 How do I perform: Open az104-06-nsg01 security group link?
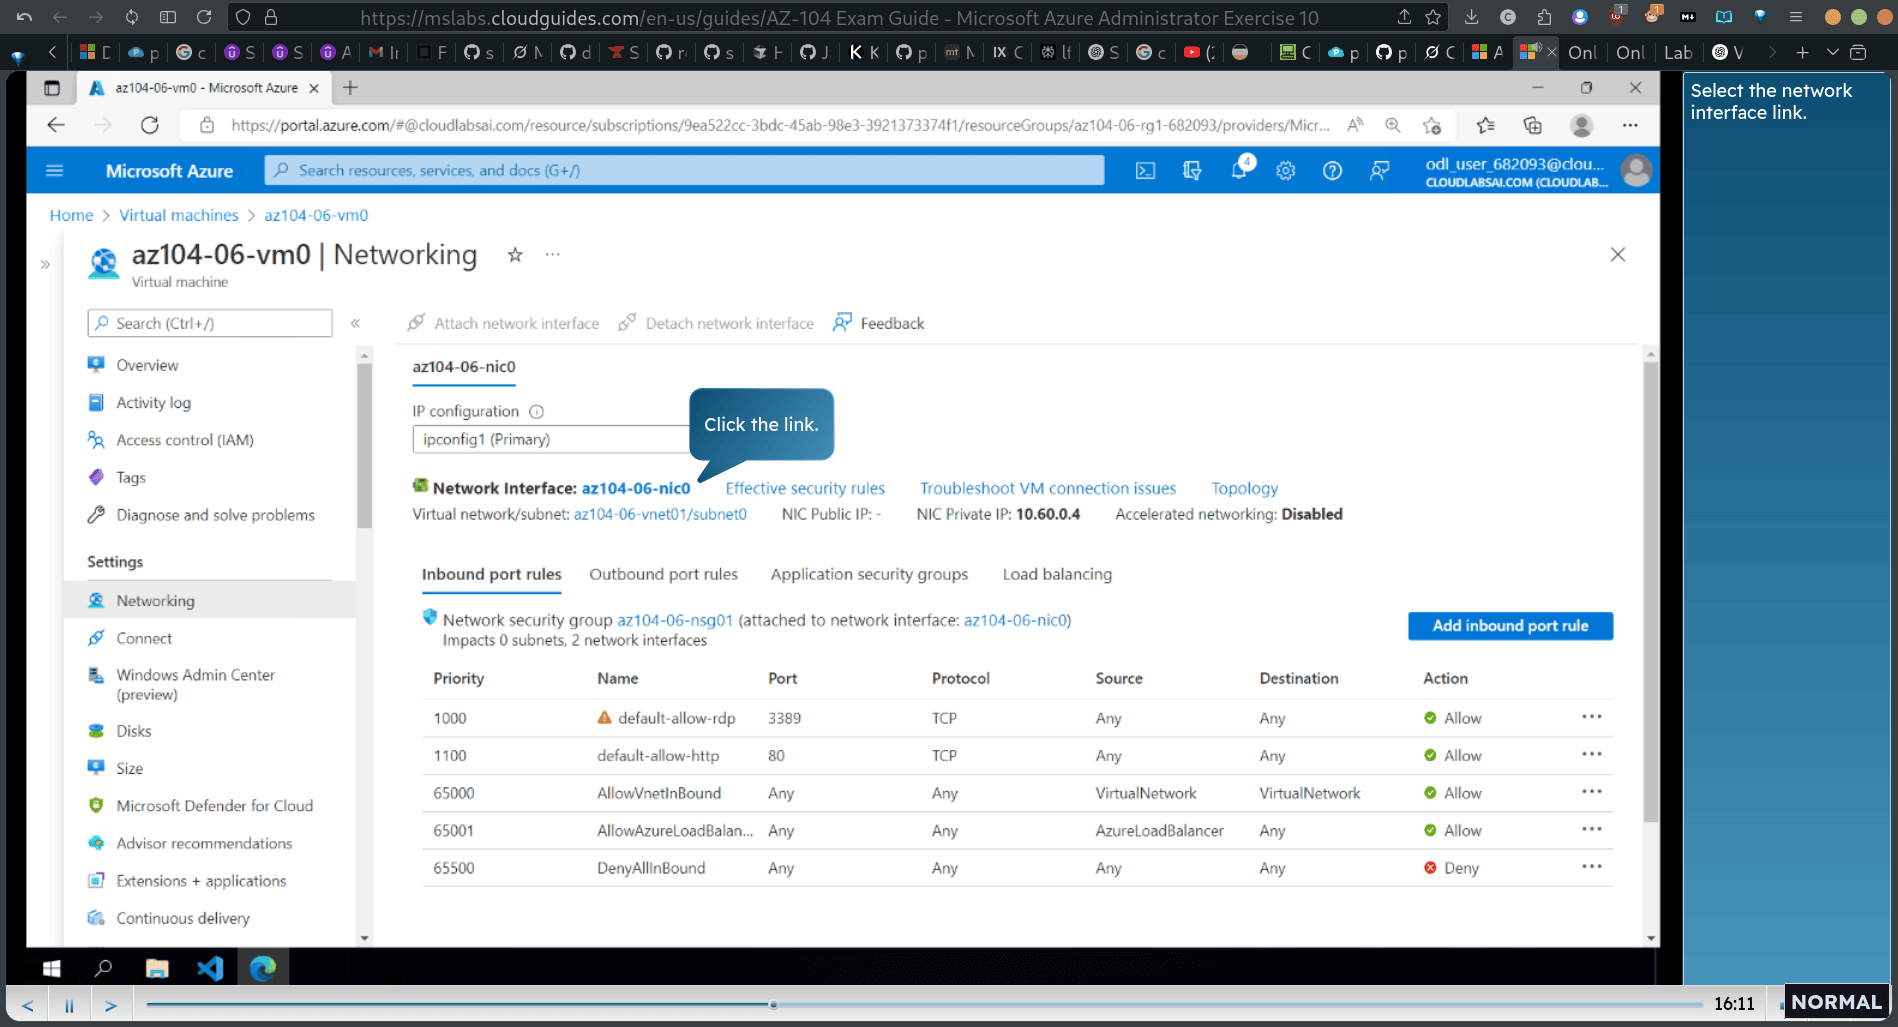pyautogui.click(x=675, y=620)
